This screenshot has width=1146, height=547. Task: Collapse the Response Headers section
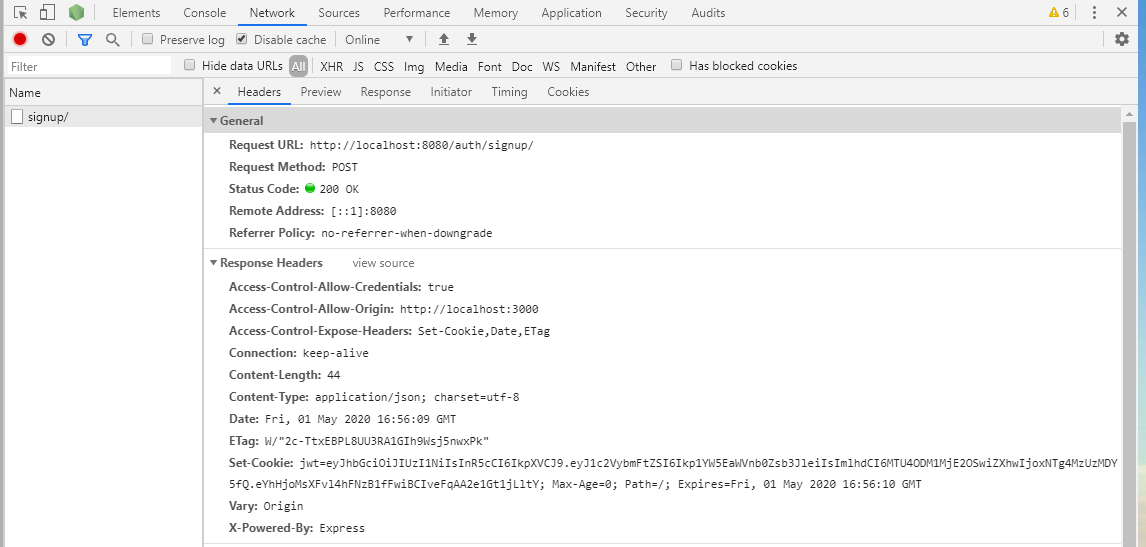pyautogui.click(x=213, y=263)
